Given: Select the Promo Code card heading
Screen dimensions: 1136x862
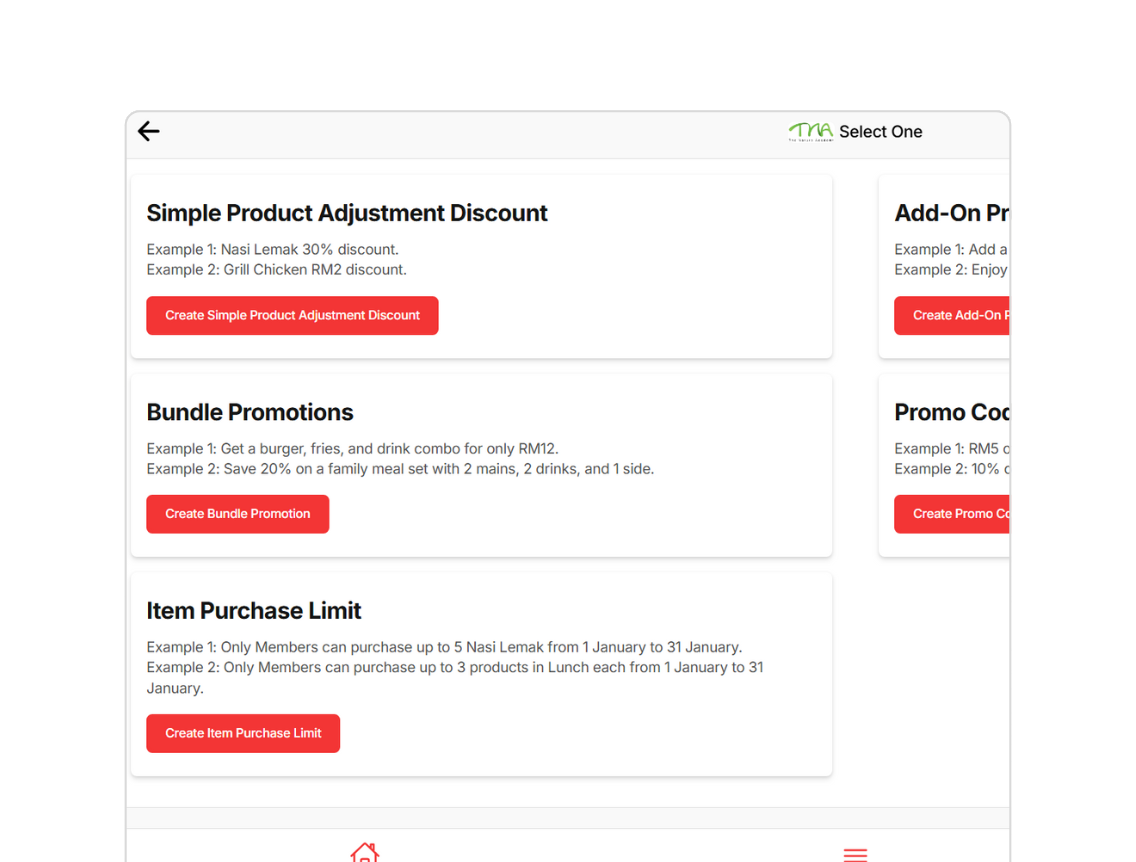Looking at the screenshot, I should tap(950, 412).
